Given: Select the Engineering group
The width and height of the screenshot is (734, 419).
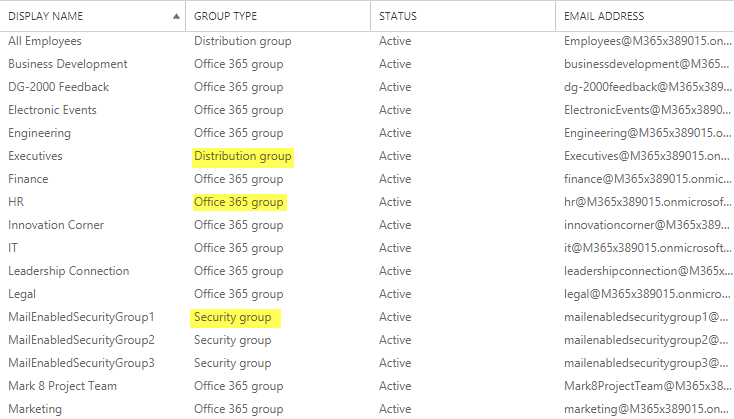Looking at the screenshot, I should (367, 133).
